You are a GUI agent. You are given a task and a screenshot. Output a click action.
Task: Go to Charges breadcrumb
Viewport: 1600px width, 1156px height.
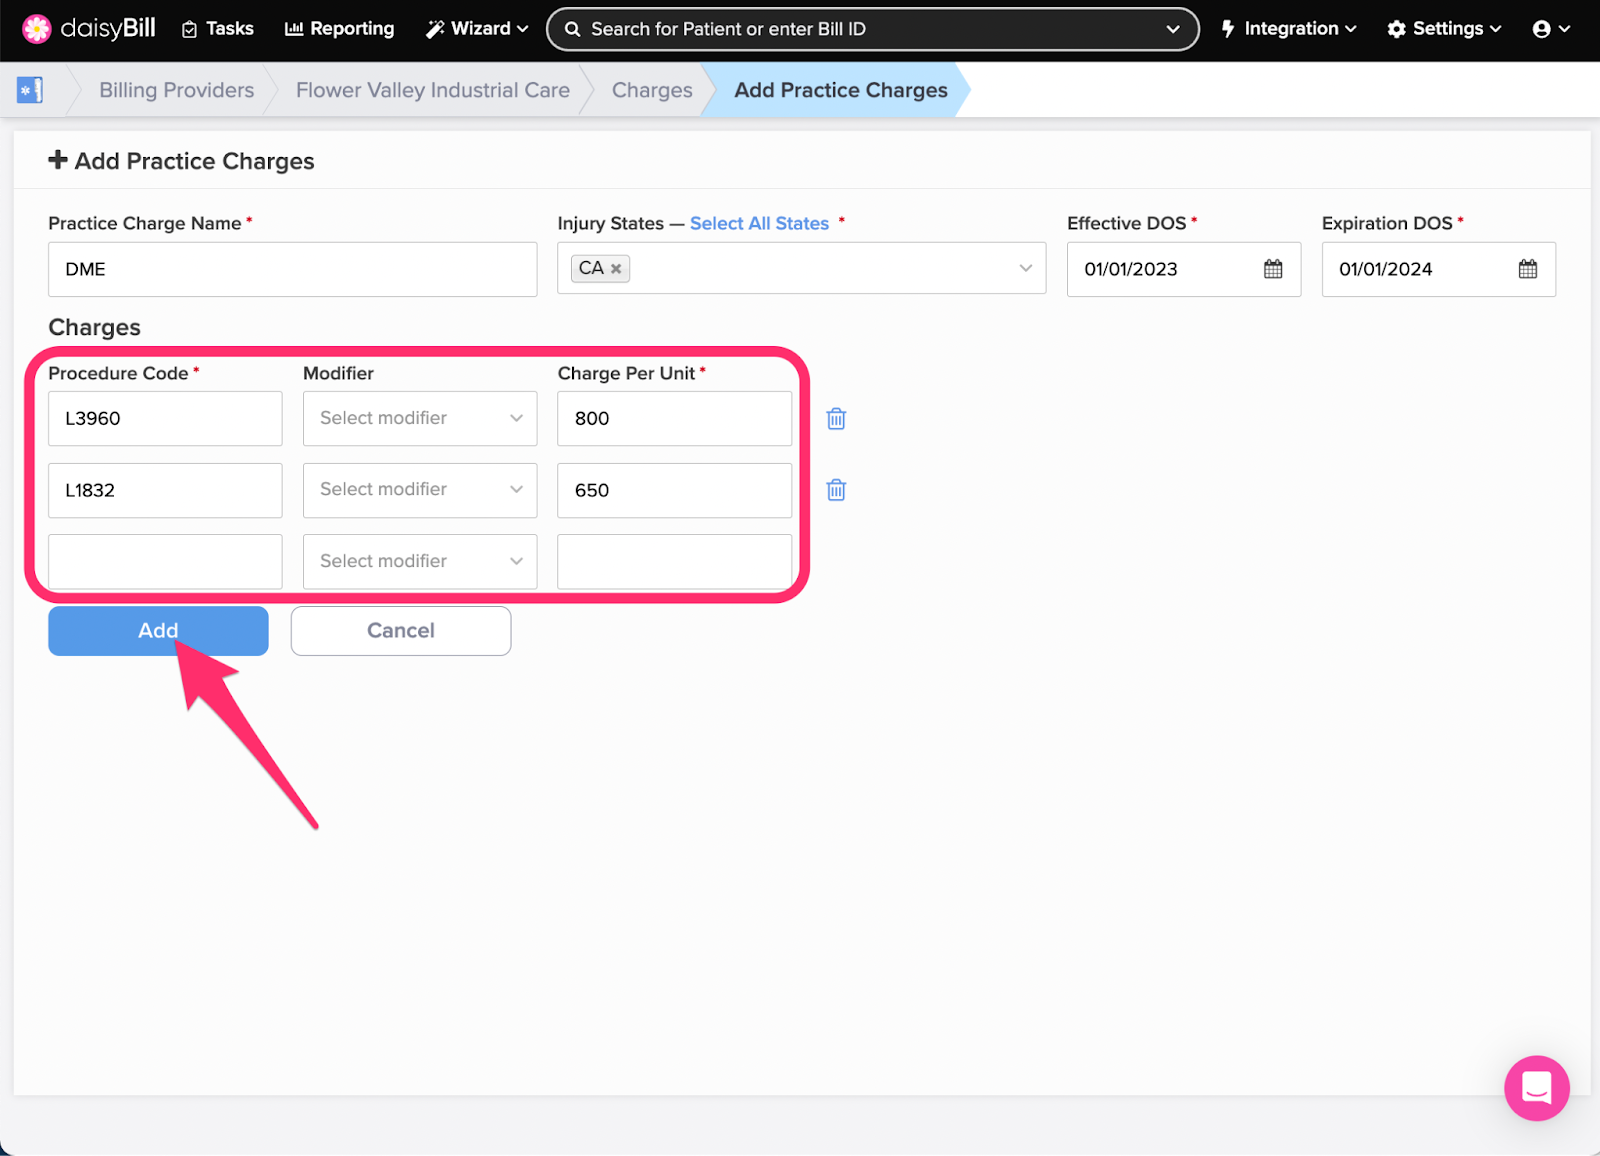(x=652, y=90)
